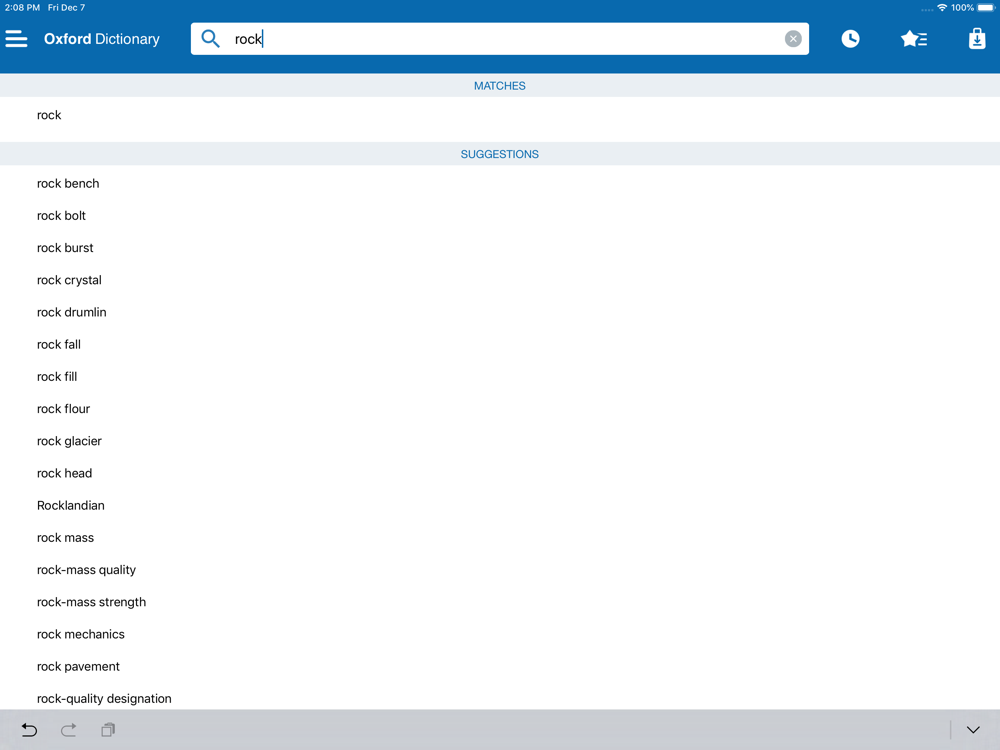Tap the redo arrow on keyboard bar
1000x750 pixels.
[68, 730]
